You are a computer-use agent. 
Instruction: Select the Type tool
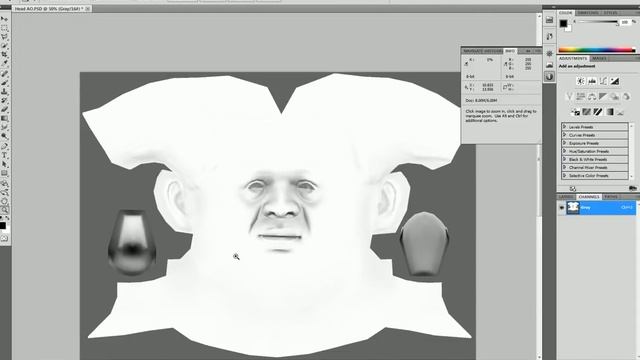[4, 155]
